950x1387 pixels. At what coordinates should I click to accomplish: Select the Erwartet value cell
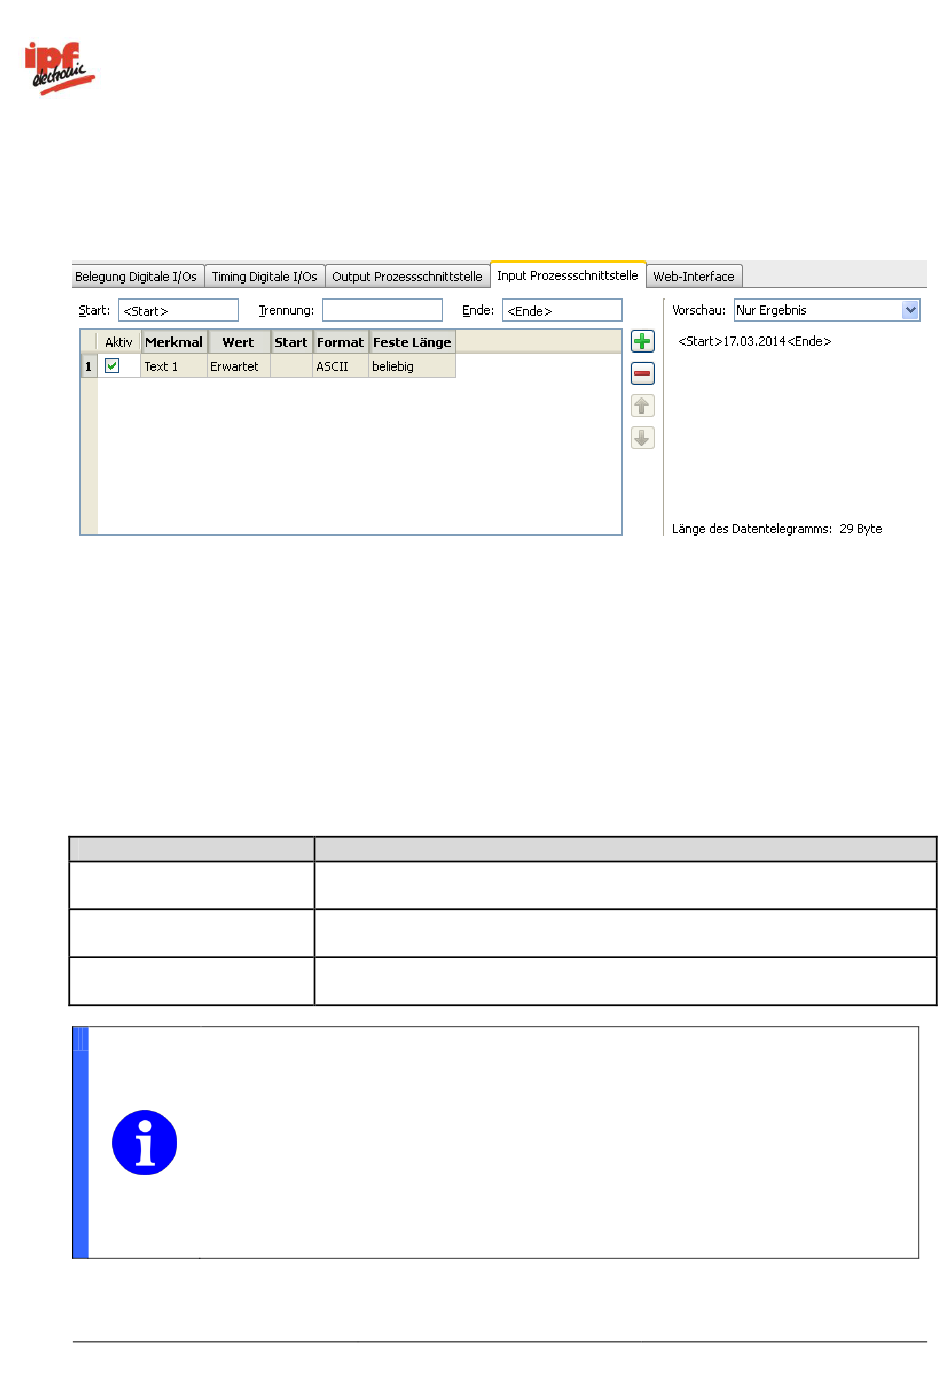pyautogui.click(x=238, y=366)
